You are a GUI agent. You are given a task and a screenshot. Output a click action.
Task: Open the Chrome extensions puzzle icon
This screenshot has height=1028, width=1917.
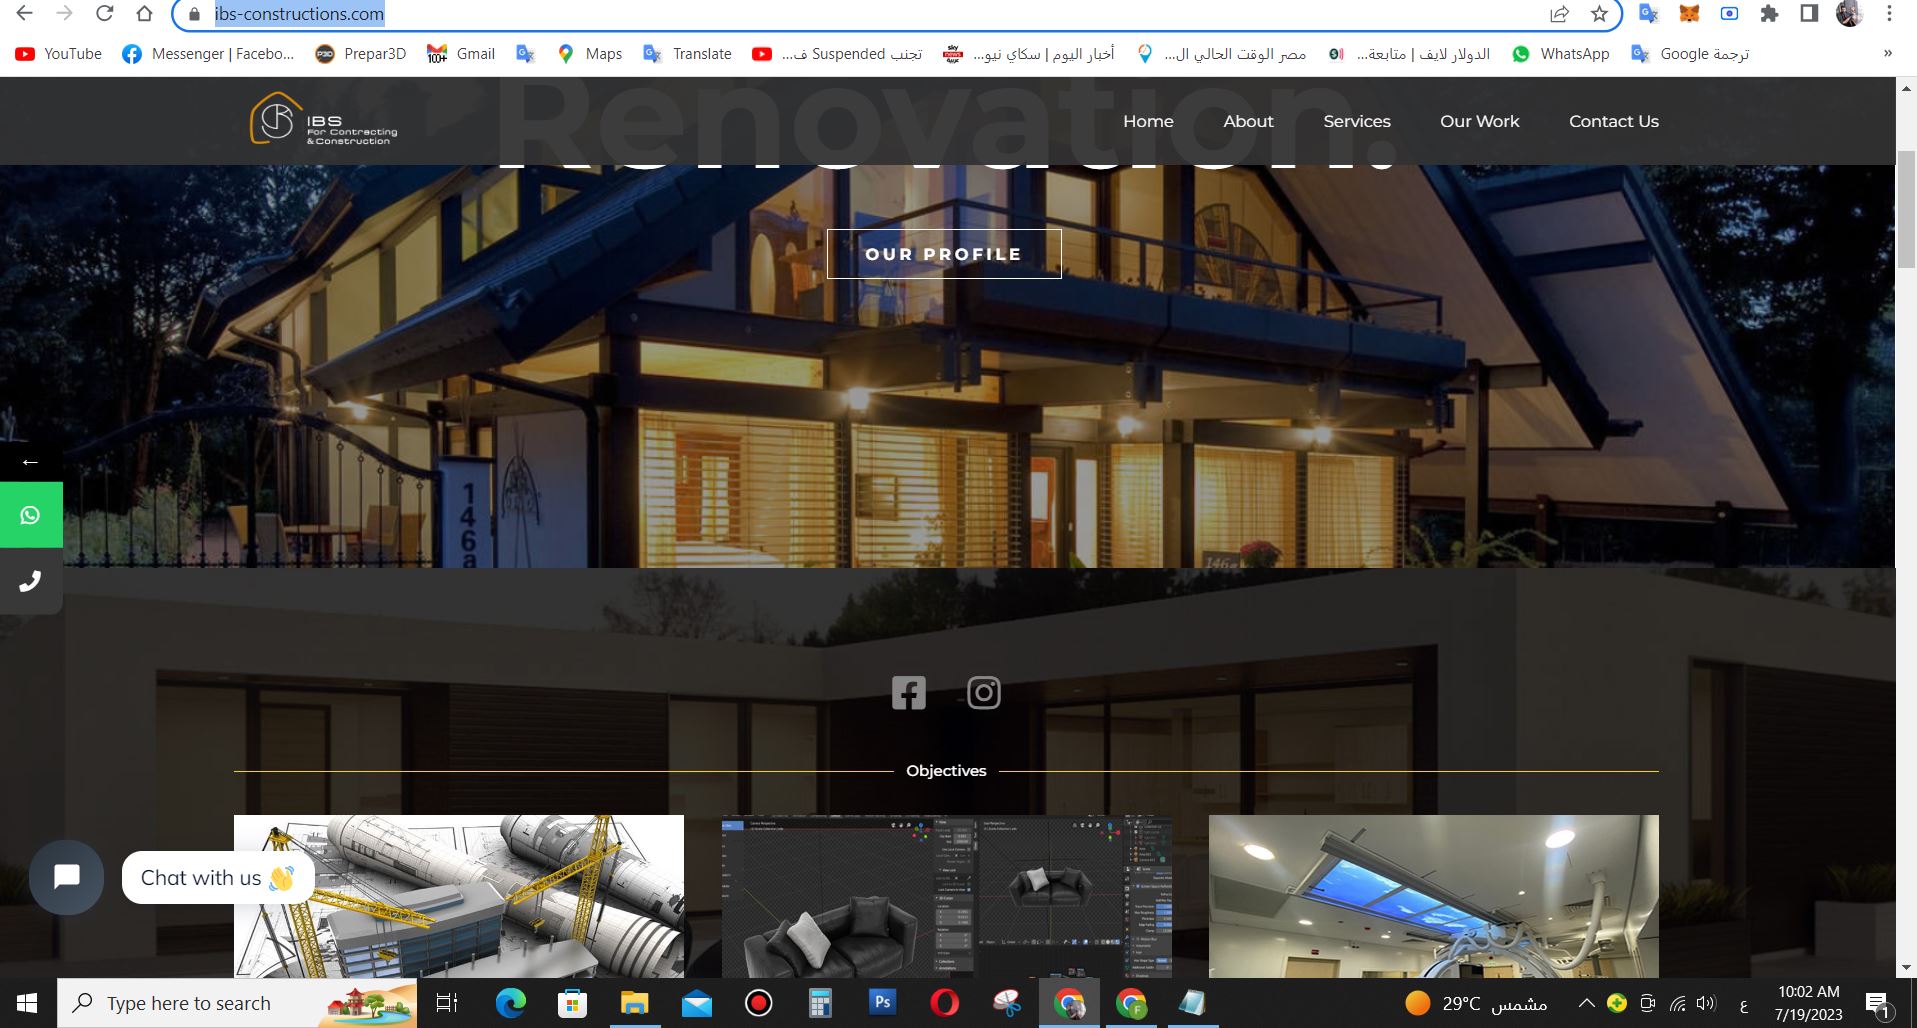pyautogui.click(x=1769, y=14)
